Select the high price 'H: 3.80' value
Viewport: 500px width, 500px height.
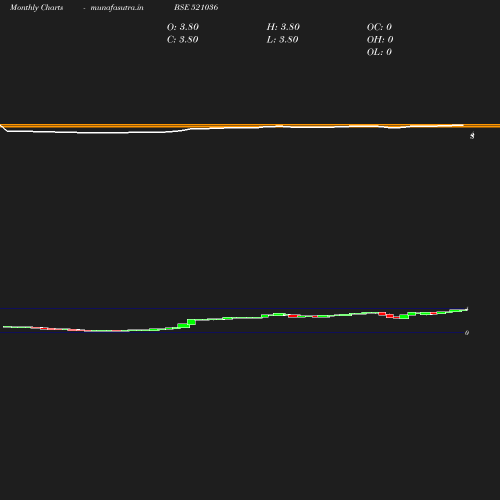click(283, 27)
